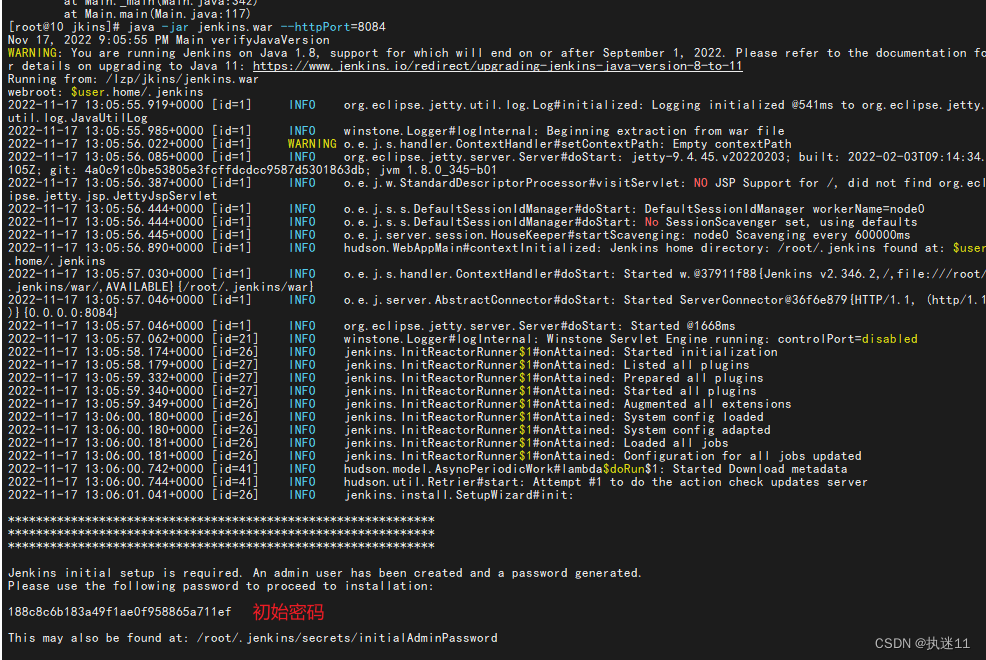Click the java -jar jenkins.war command text
The width and height of the screenshot is (986, 660).
pos(200,27)
